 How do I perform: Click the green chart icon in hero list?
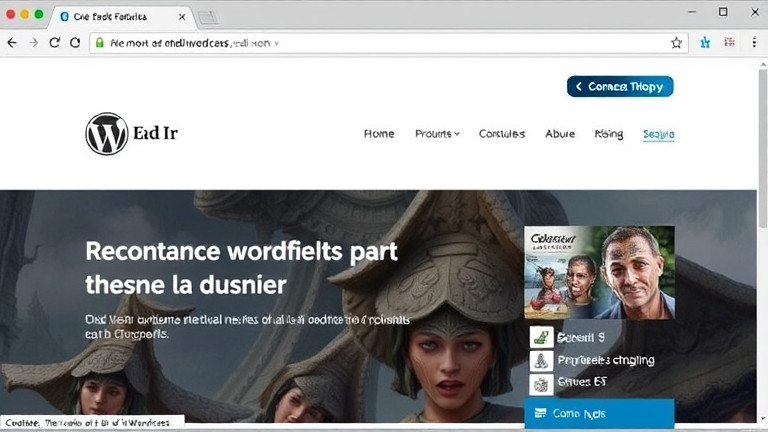pos(541,337)
